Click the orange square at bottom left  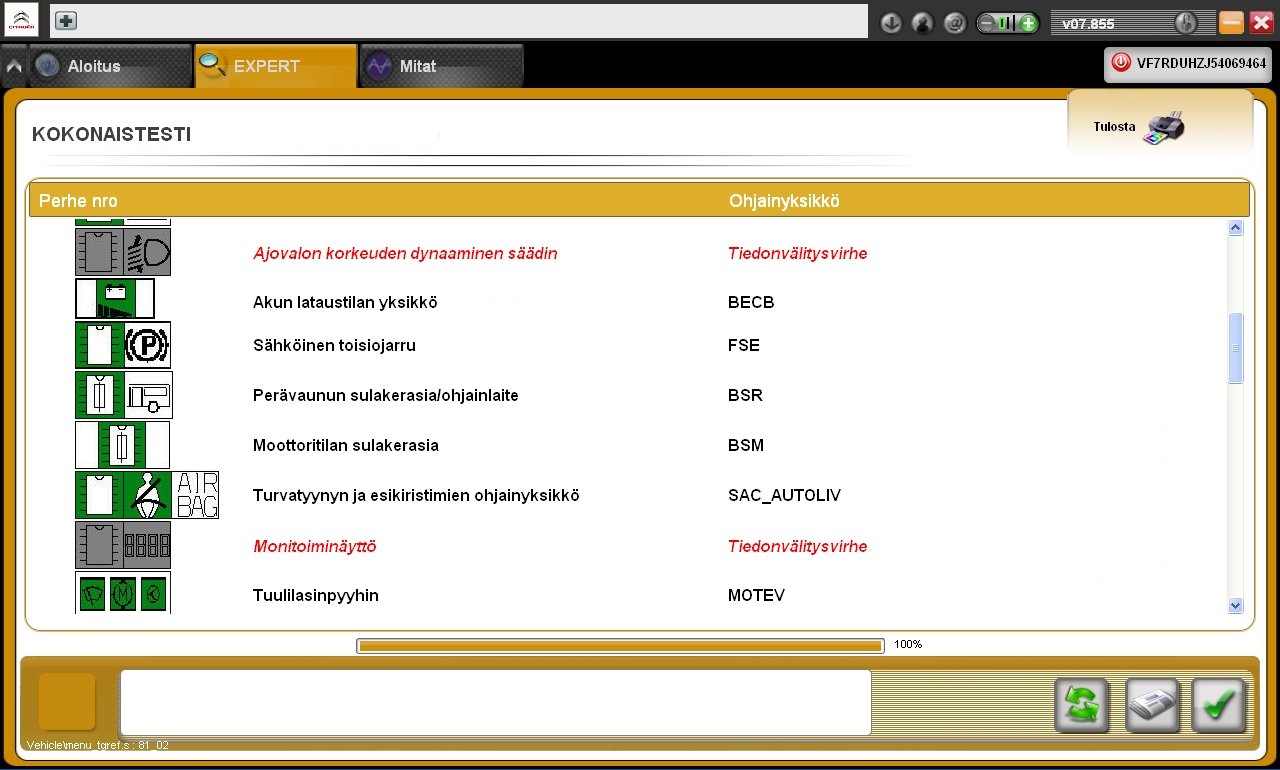pos(67,701)
